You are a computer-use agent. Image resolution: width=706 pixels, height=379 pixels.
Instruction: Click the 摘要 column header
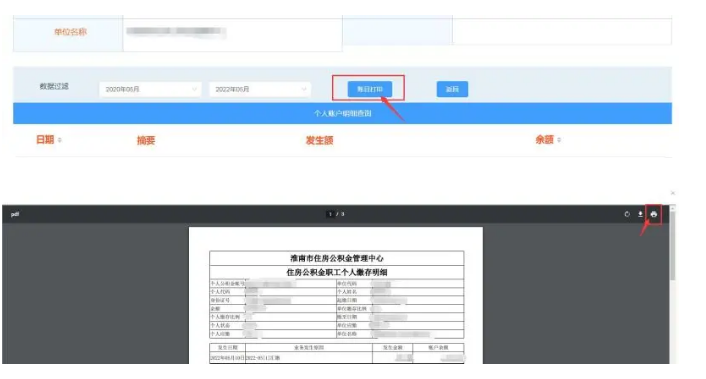point(146,140)
